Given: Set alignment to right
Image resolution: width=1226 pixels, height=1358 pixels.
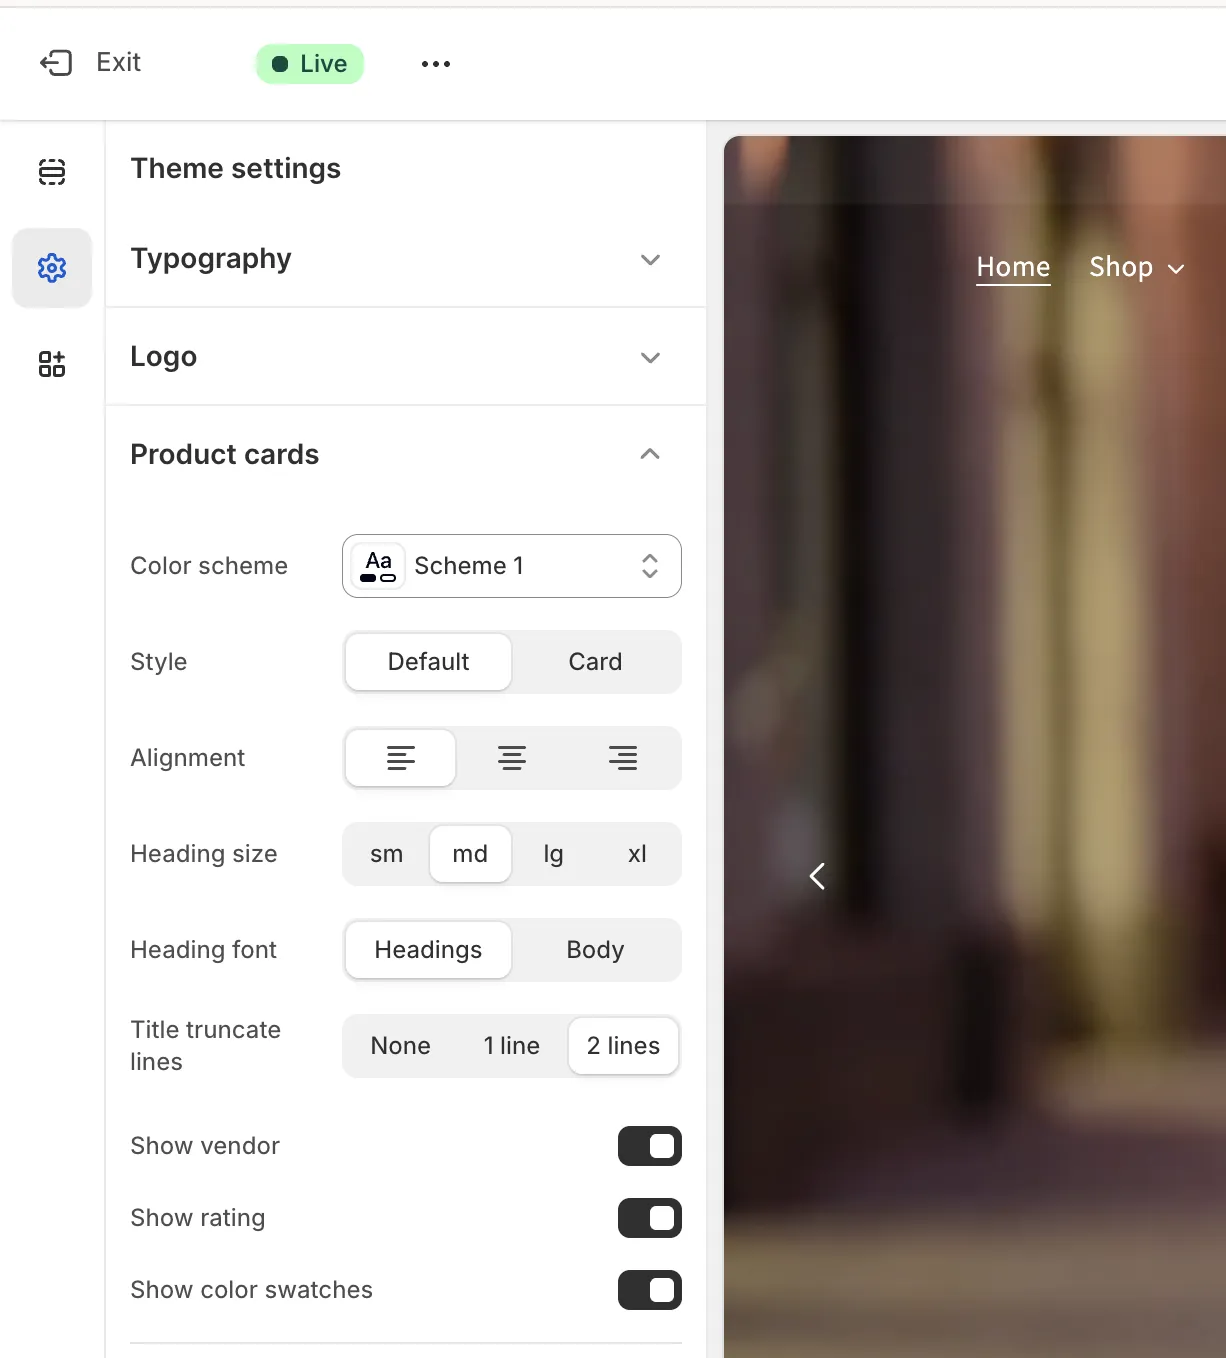Looking at the screenshot, I should [x=622, y=758].
